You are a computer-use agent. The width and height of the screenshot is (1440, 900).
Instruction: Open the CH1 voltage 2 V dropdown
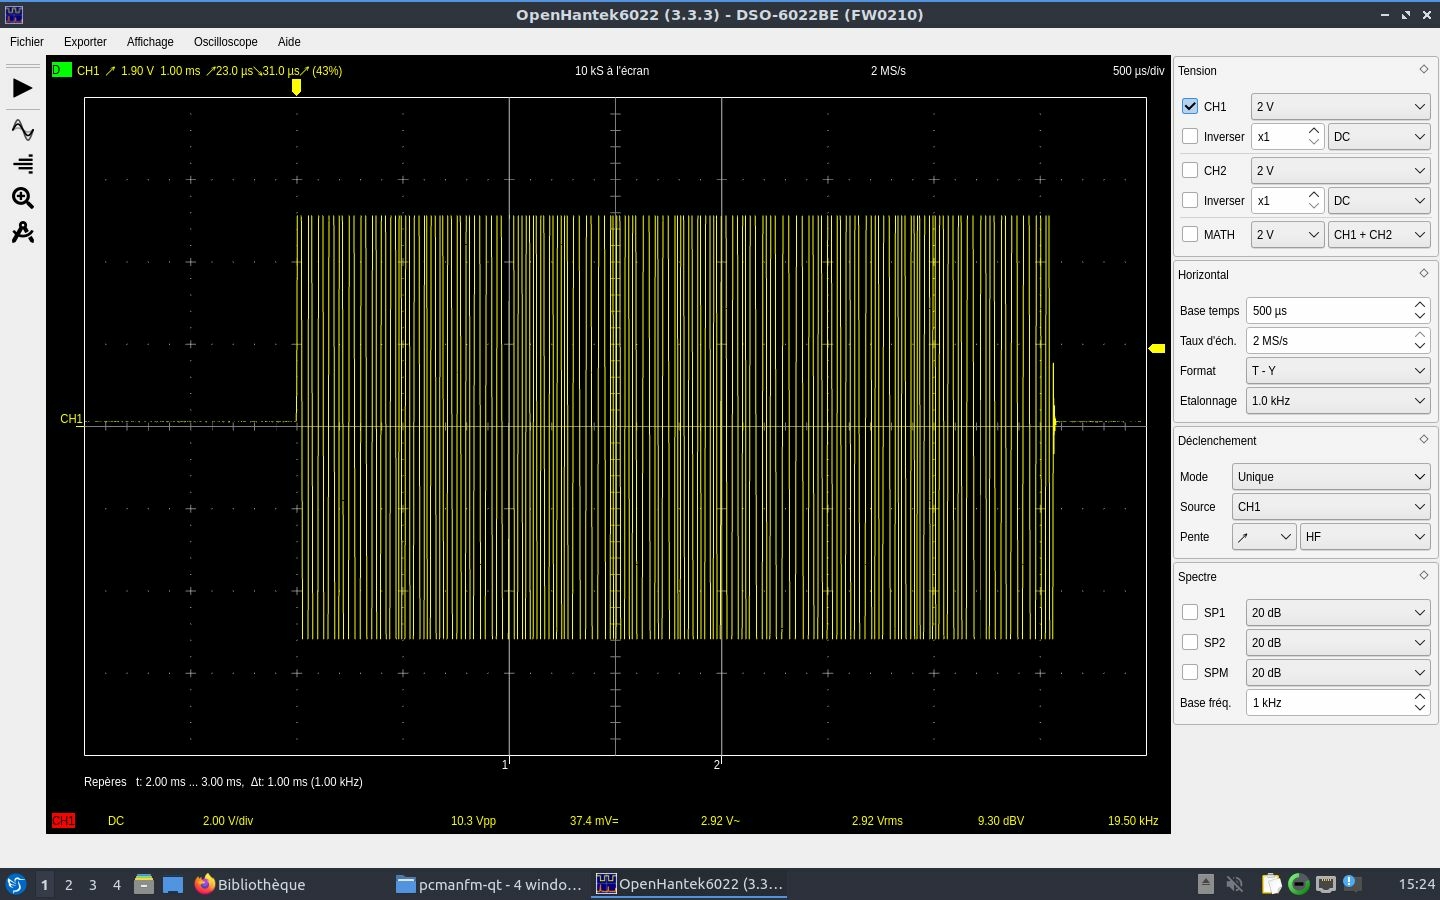click(x=1341, y=106)
